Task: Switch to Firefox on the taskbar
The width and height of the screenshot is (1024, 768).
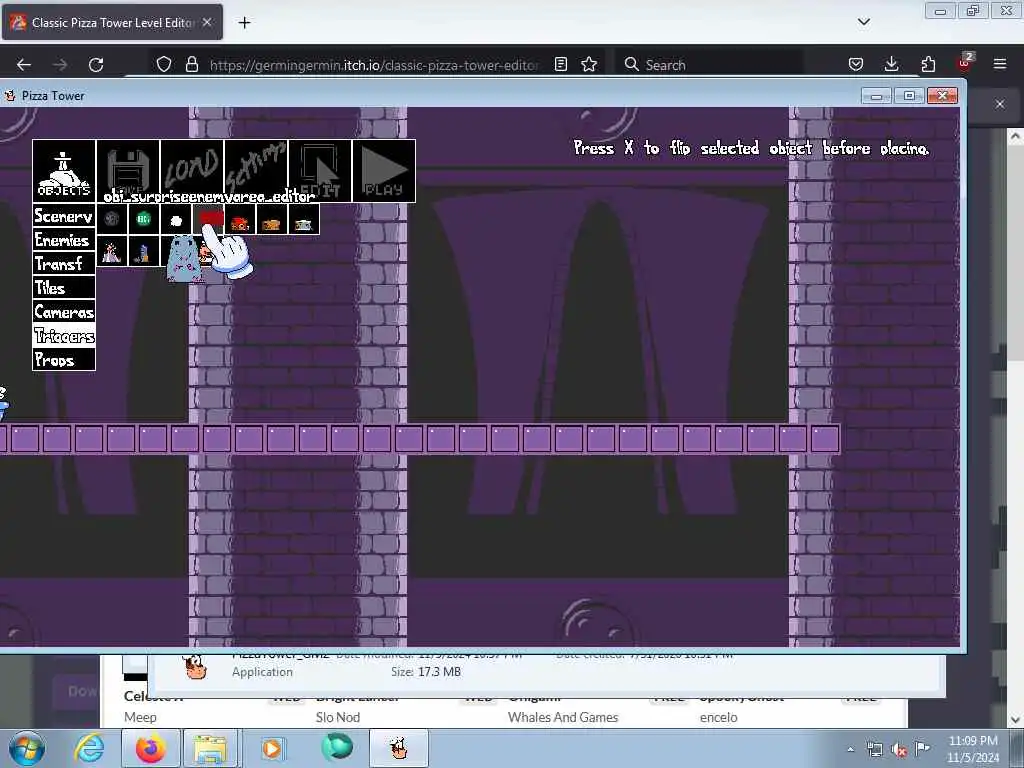Action: point(151,748)
